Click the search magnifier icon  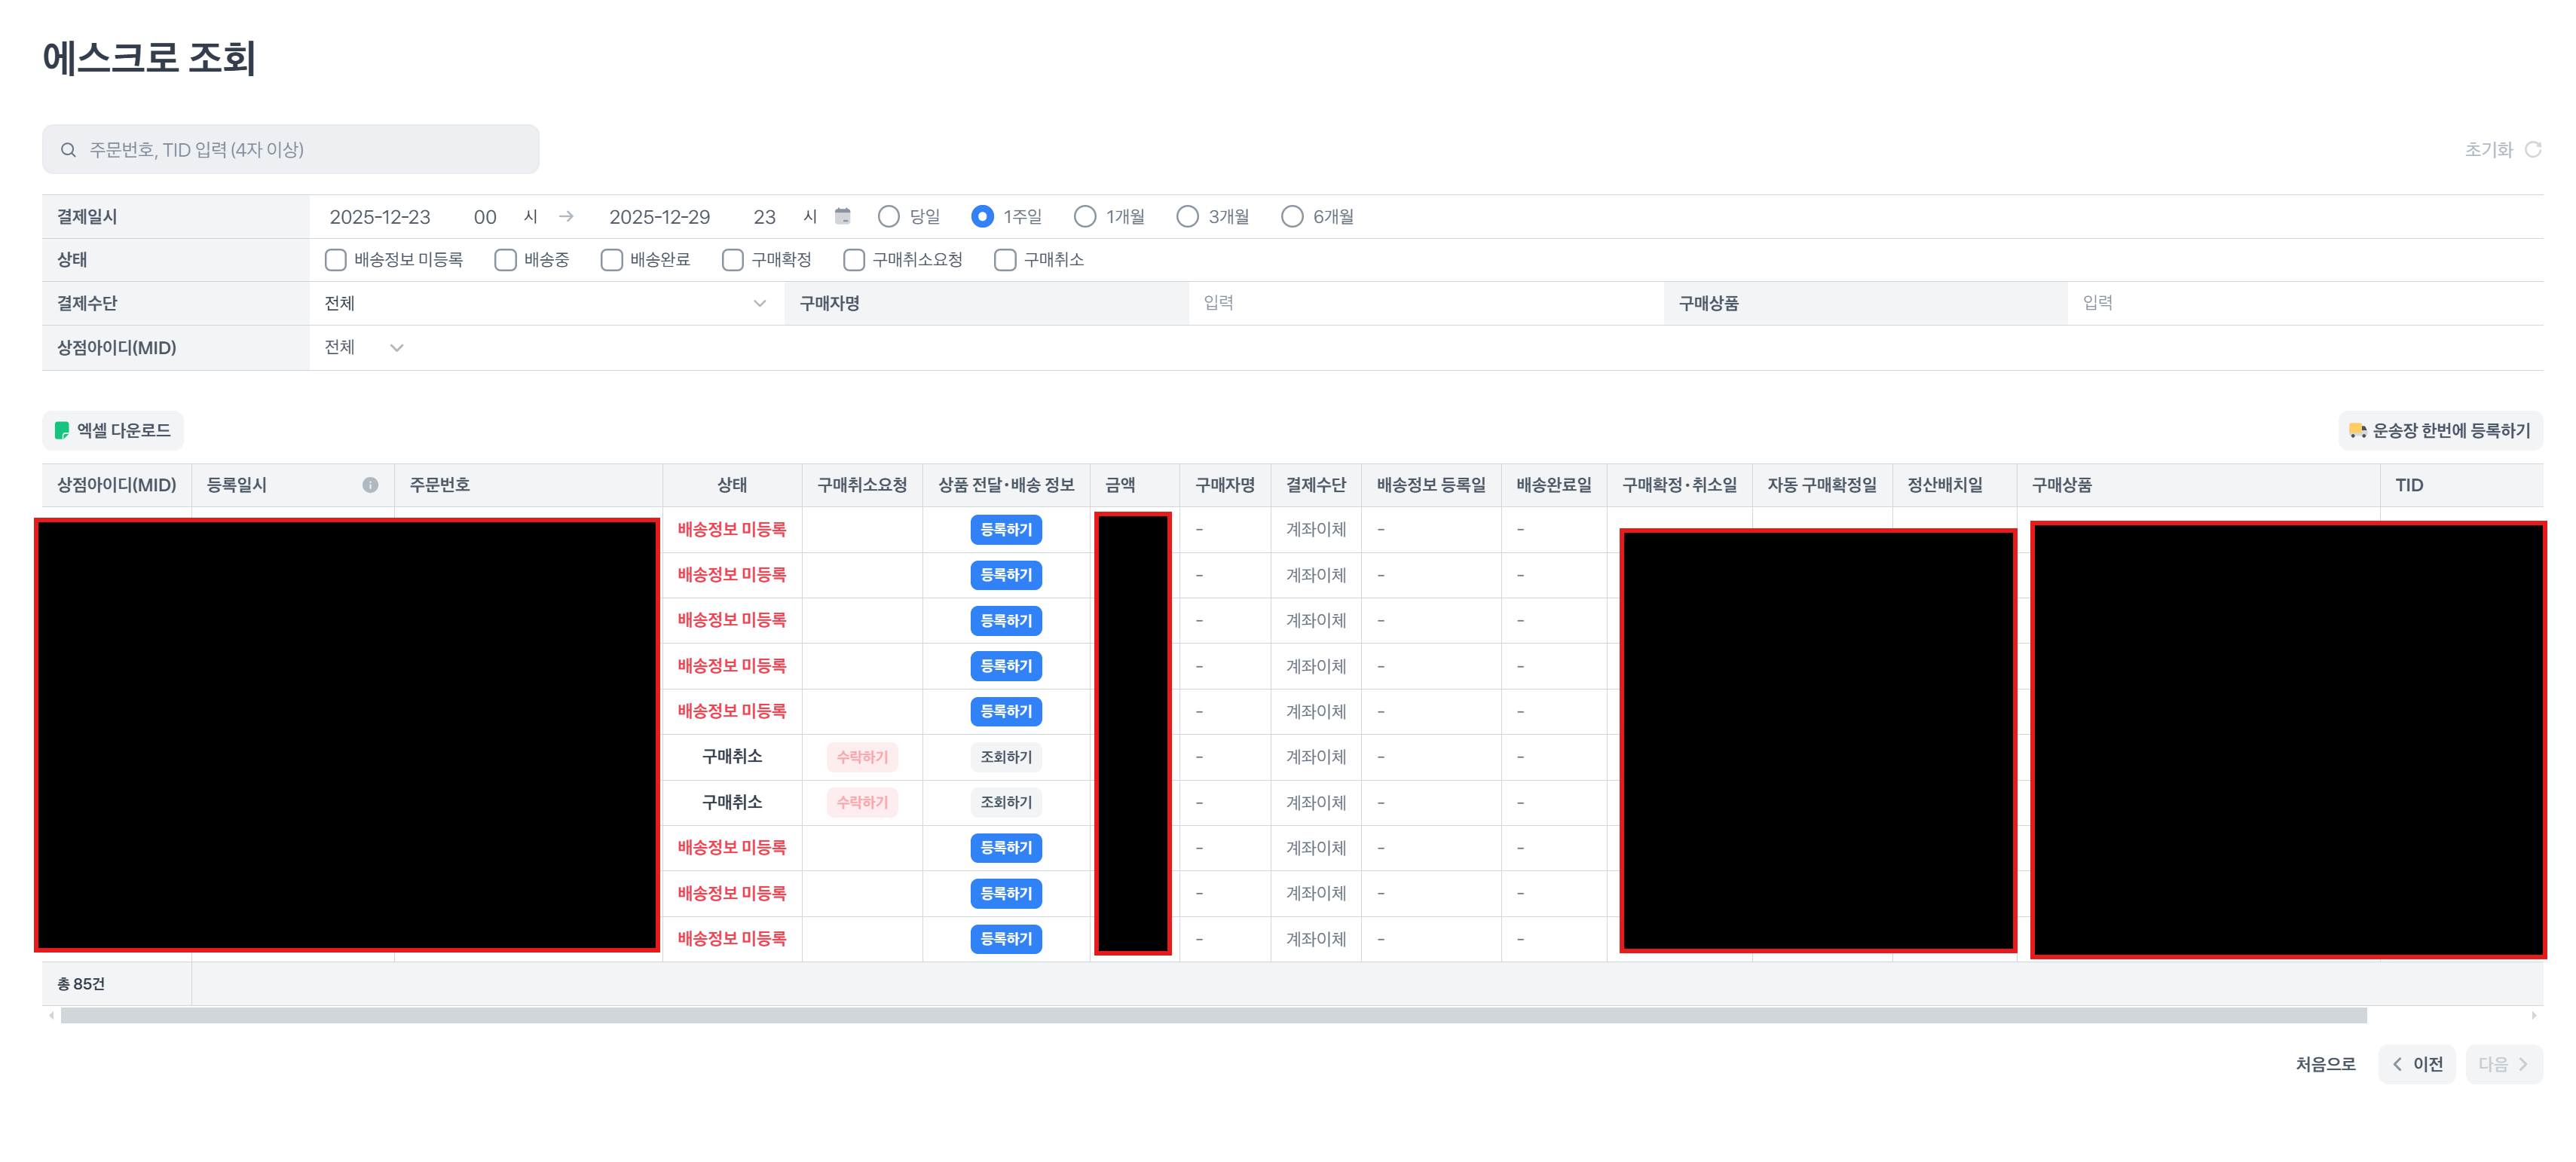coord(68,150)
